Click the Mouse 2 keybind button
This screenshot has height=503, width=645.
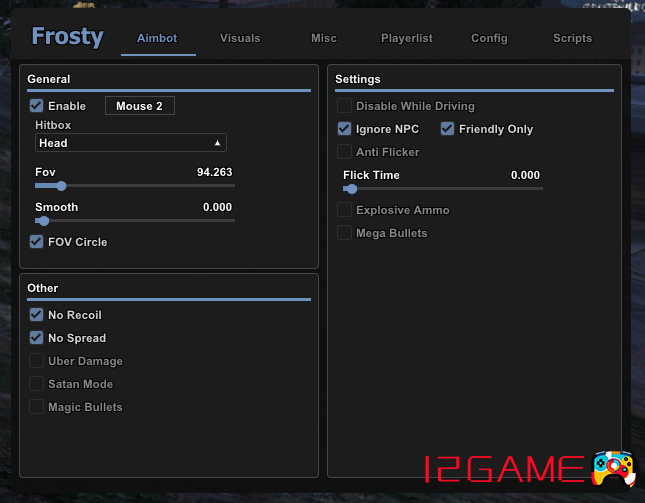[140, 106]
